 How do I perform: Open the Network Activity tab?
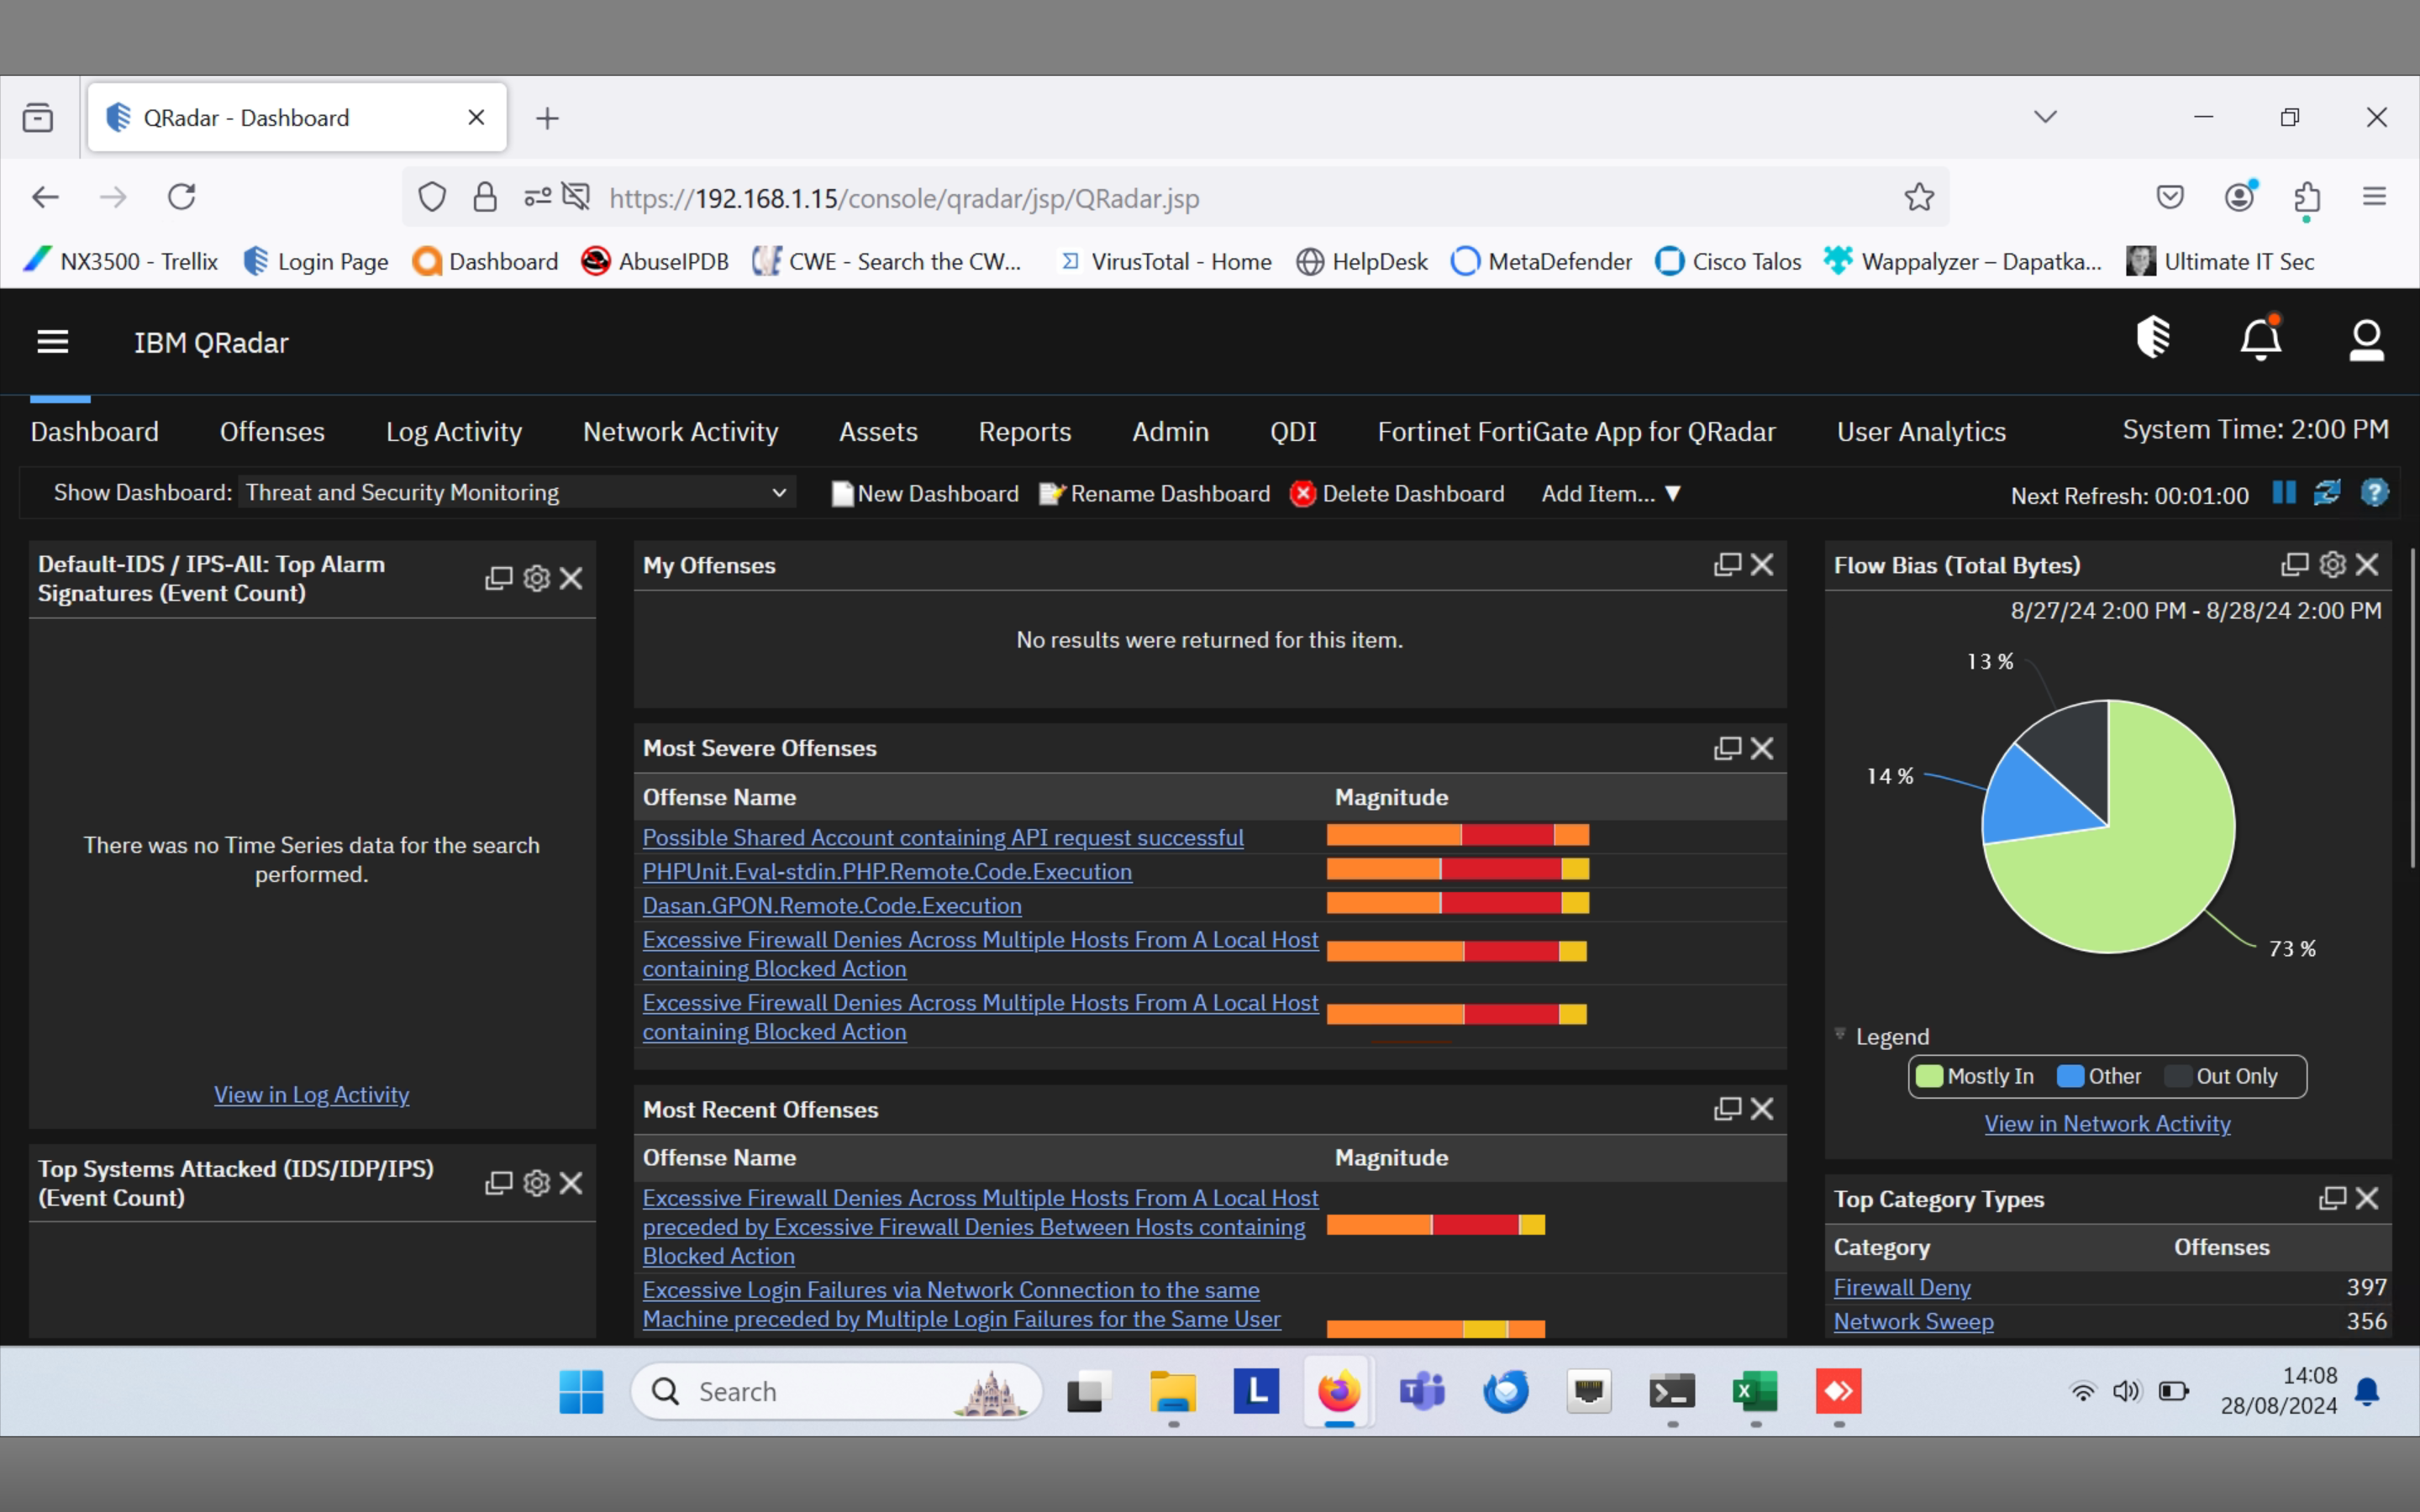click(680, 431)
